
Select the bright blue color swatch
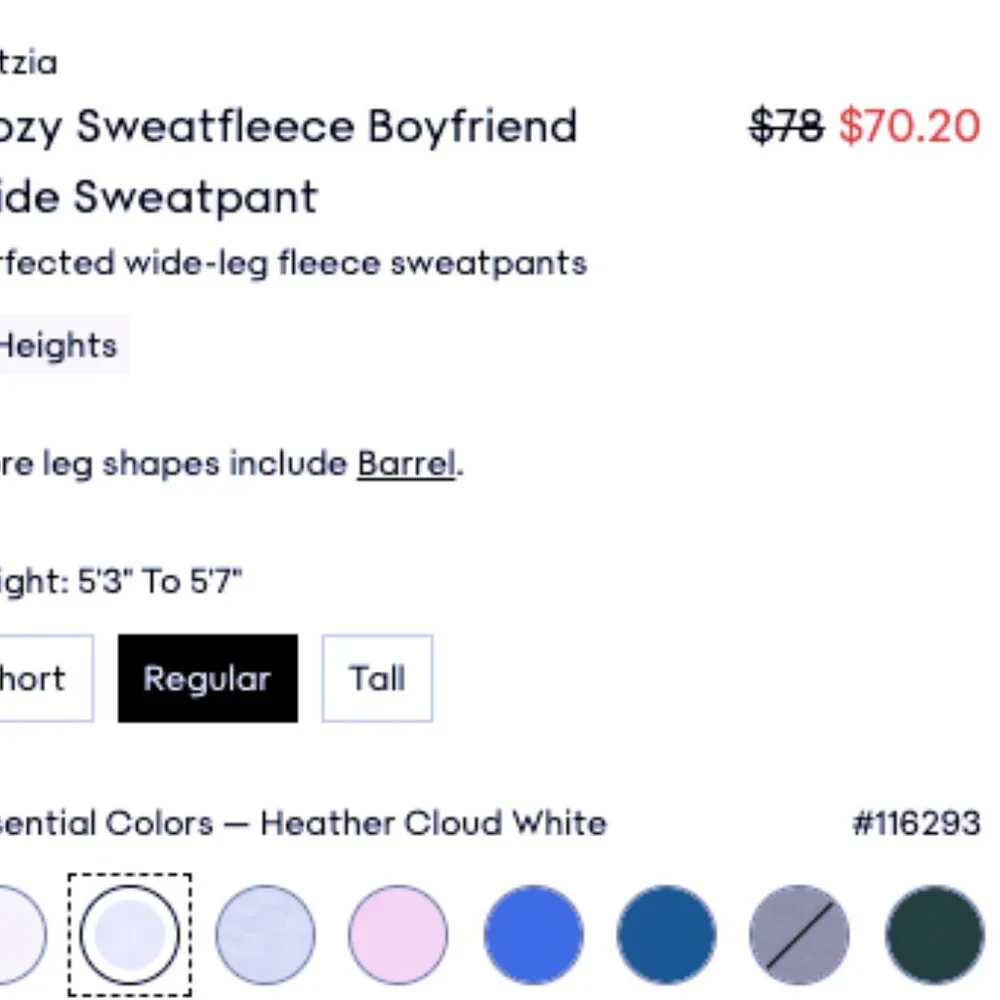point(532,933)
